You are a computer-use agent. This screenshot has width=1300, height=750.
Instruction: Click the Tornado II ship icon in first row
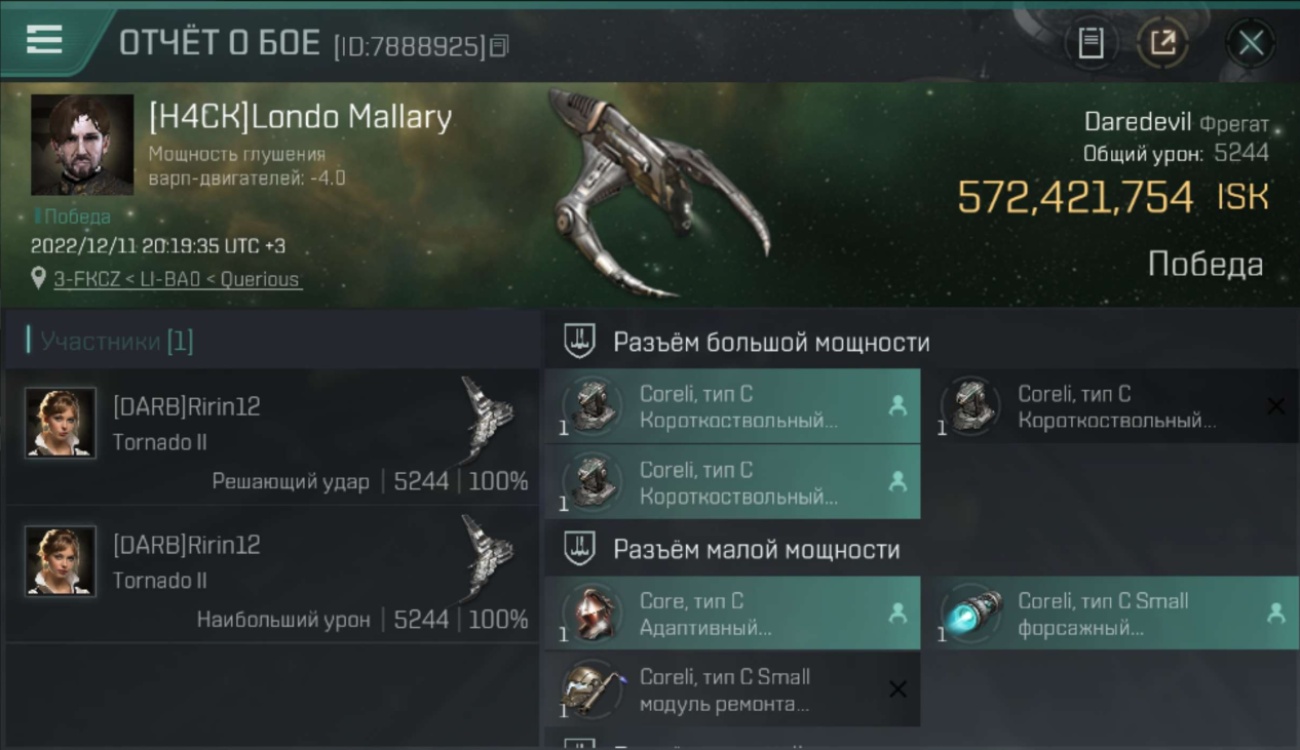(x=488, y=417)
